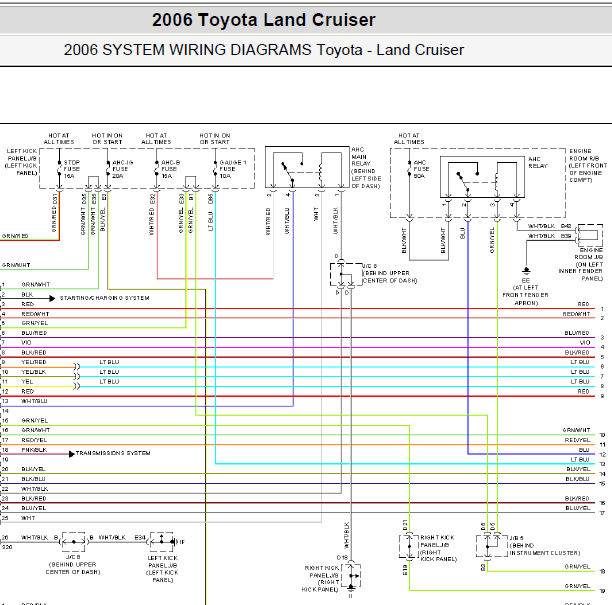Viewport: 612px width, 605px height.
Task: Click the STOP fuse symbol
Action: pos(59,169)
